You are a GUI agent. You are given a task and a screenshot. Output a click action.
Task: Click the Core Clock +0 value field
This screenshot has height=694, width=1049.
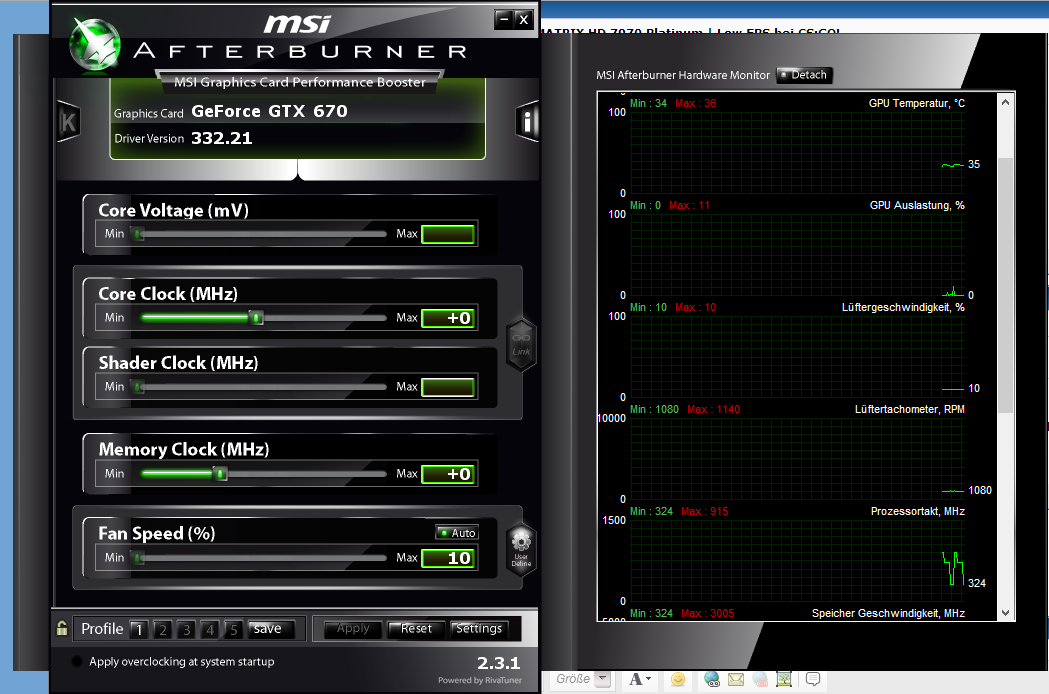[x=448, y=318]
